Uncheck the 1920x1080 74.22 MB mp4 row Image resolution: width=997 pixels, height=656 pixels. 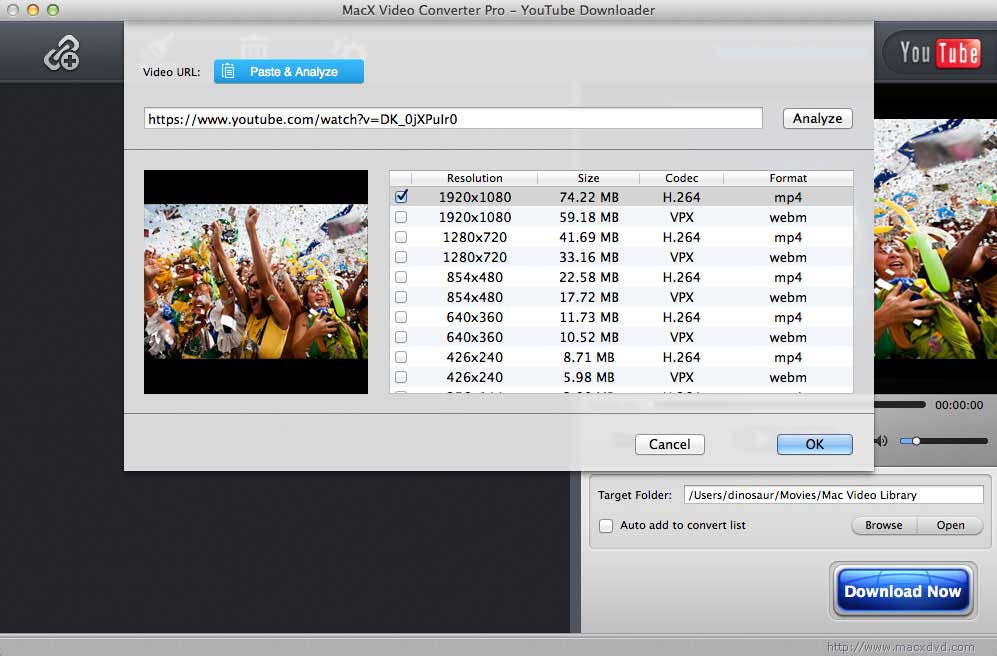(x=401, y=197)
